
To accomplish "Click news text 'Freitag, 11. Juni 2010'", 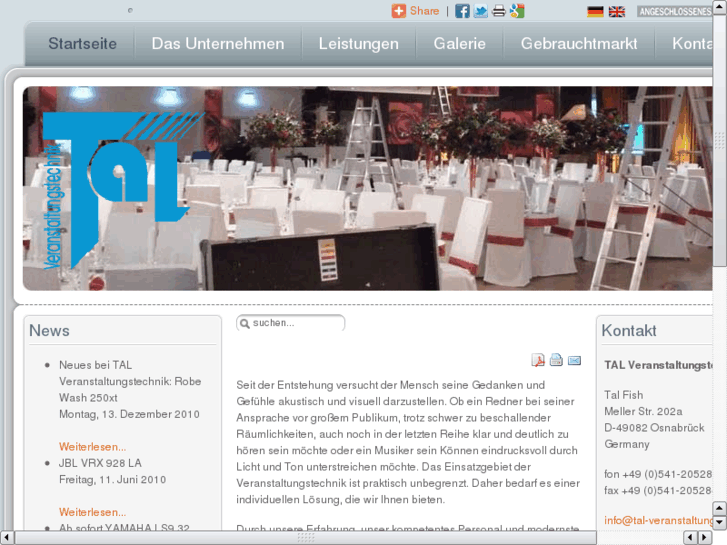I will (113, 480).
